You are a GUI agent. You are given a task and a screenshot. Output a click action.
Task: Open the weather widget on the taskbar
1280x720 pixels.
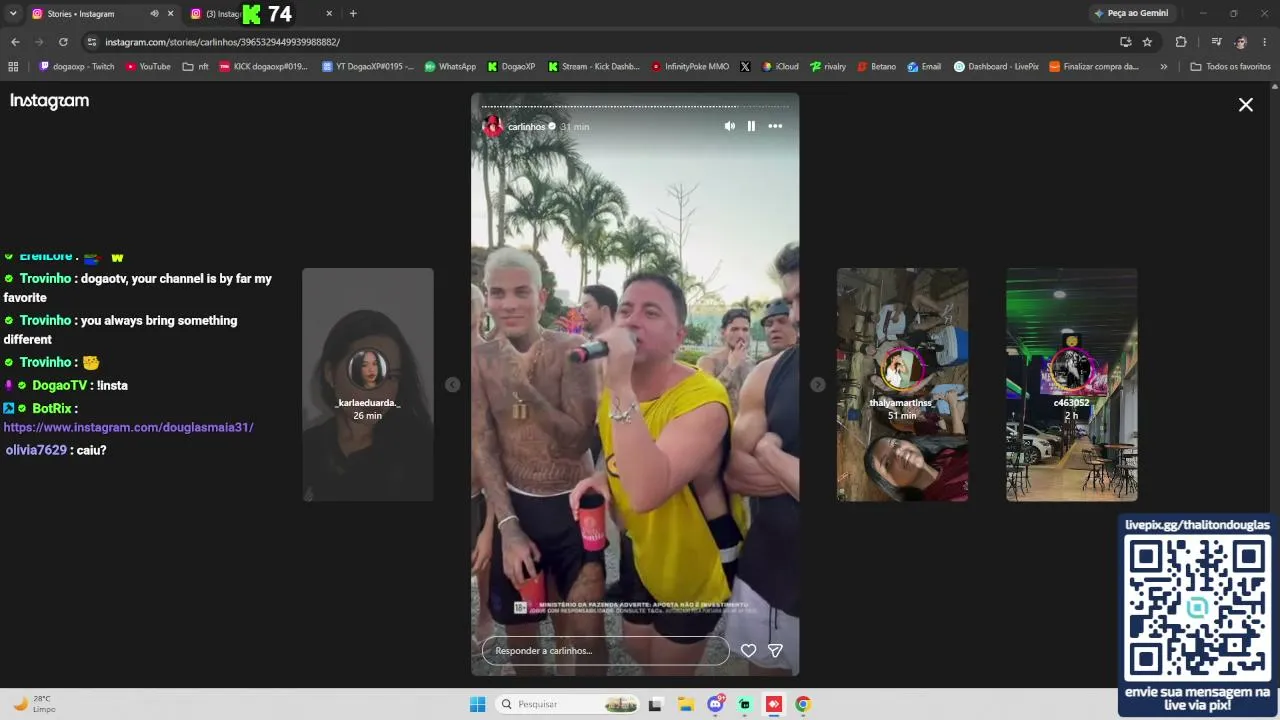click(x=35, y=704)
